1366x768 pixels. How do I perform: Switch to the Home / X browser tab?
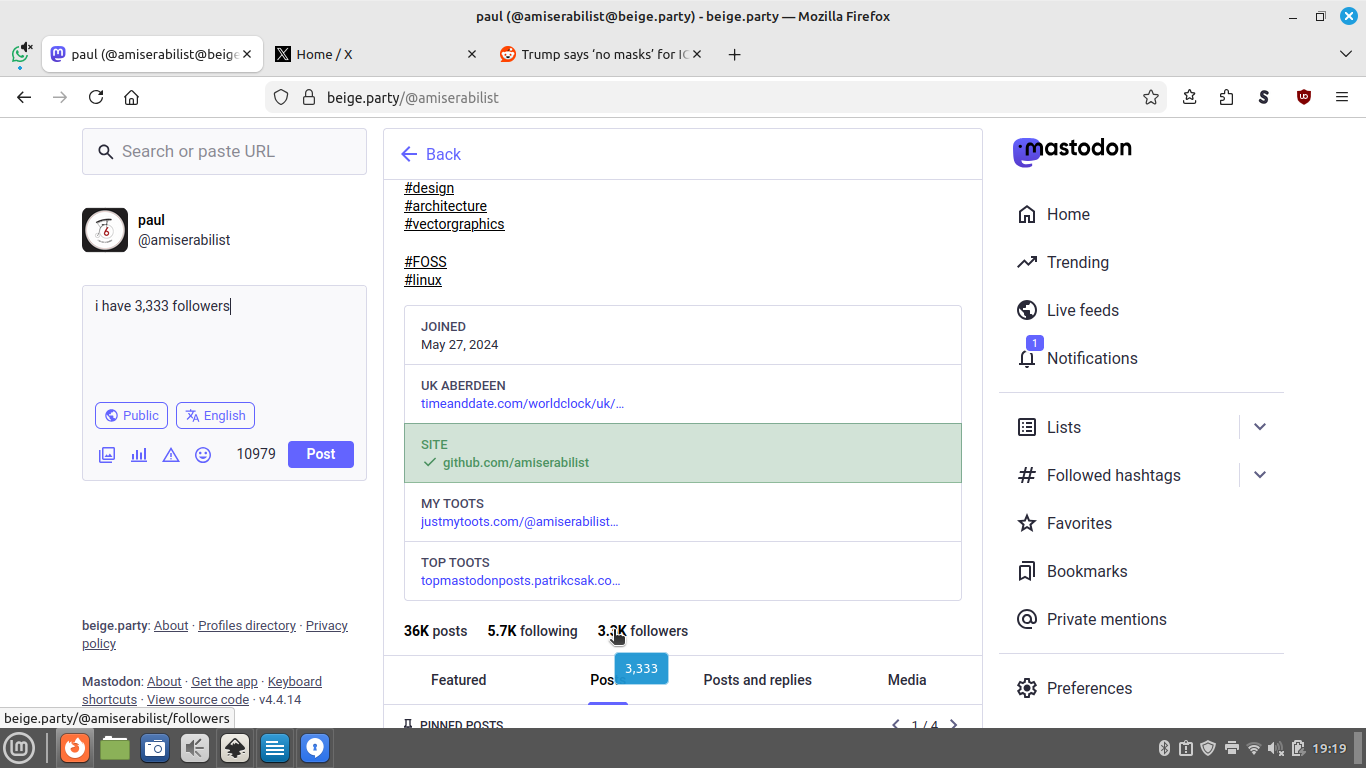coord(370,54)
